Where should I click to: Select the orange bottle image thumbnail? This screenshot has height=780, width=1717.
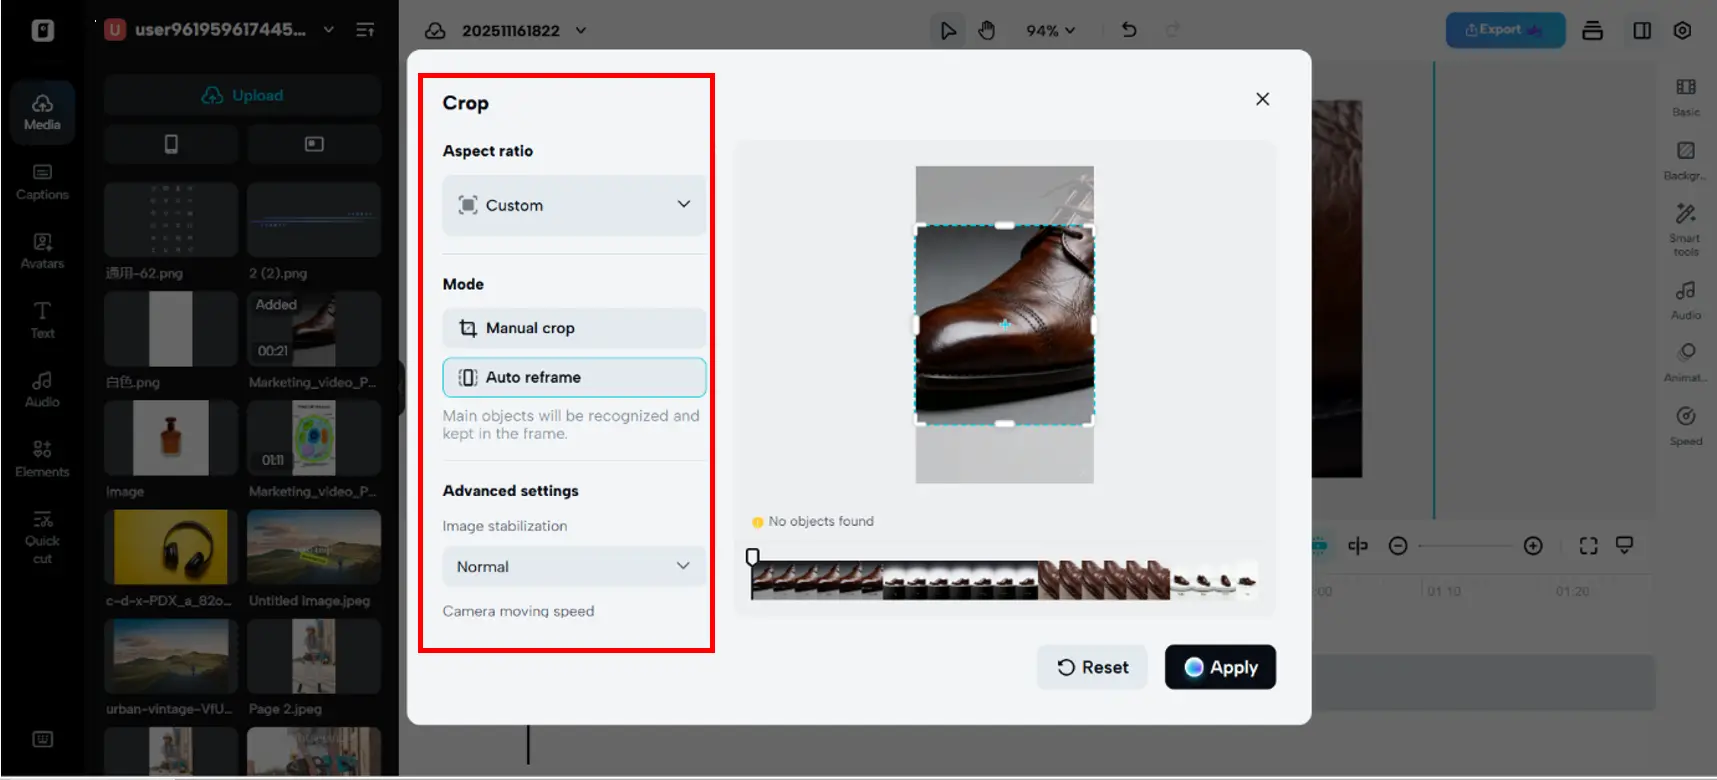click(x=171, y=438)
